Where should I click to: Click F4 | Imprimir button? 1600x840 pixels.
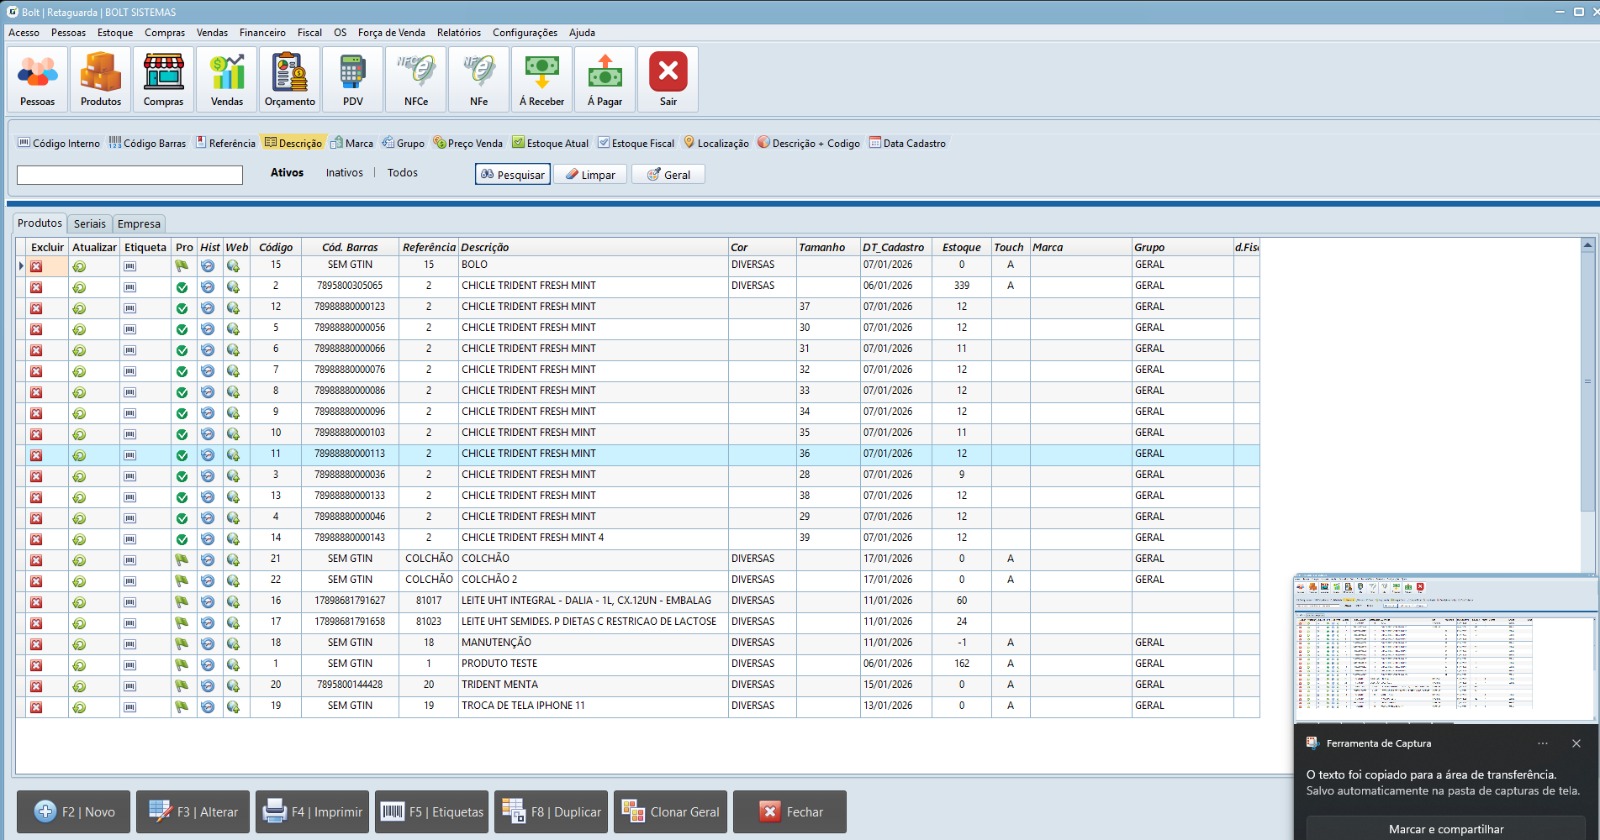click(x=313, y=812)
